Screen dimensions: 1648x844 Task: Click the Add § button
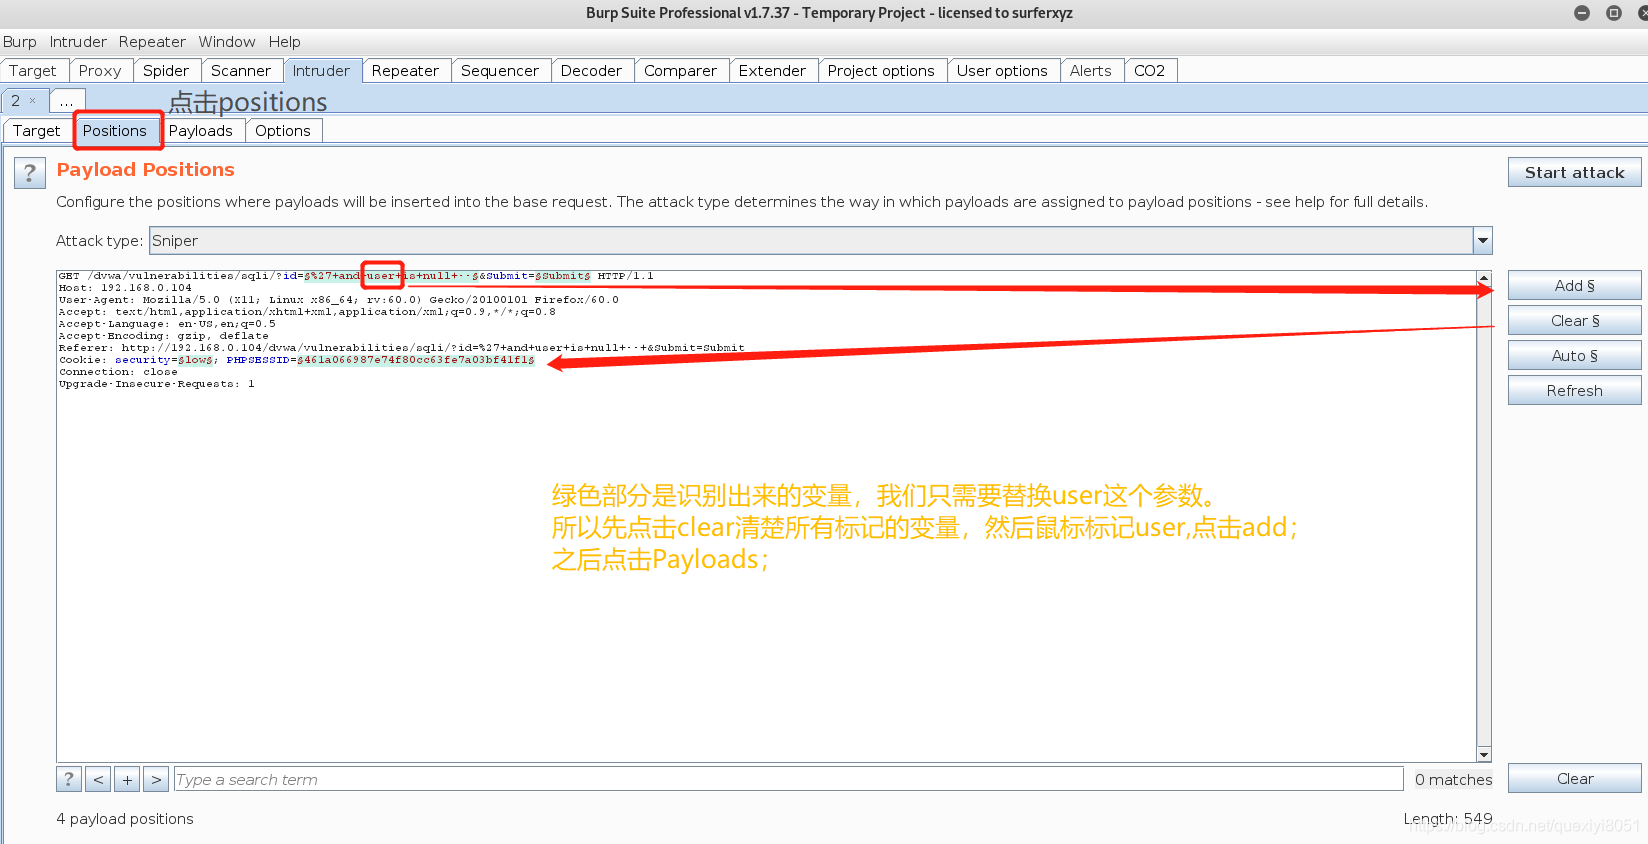[1574, 285]
